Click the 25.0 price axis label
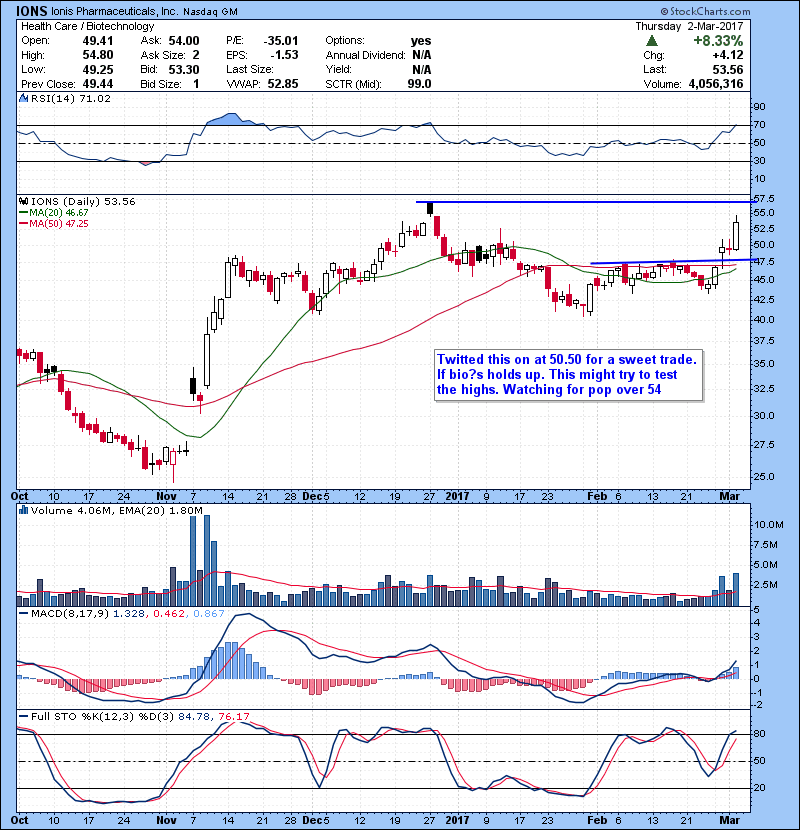 [x=764, y=476]
